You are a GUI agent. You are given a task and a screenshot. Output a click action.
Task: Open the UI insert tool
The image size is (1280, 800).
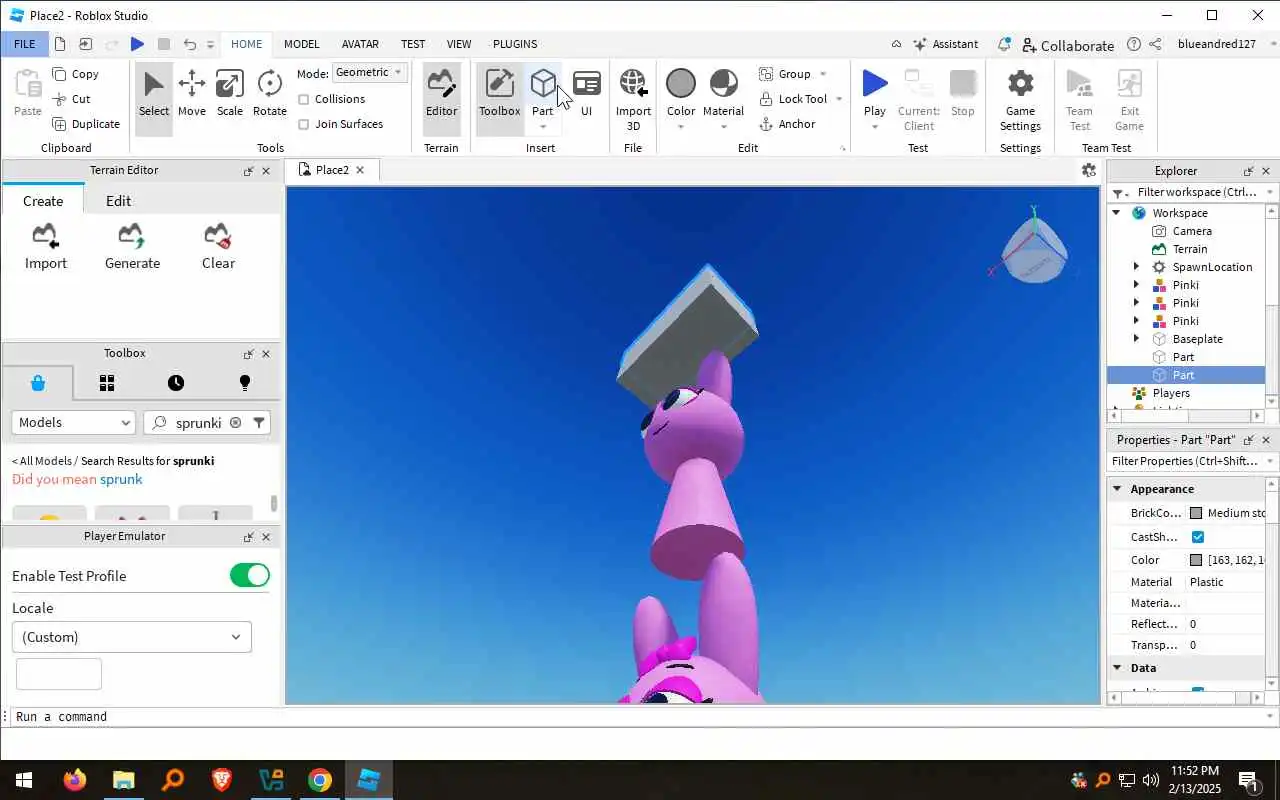point(586,94)
